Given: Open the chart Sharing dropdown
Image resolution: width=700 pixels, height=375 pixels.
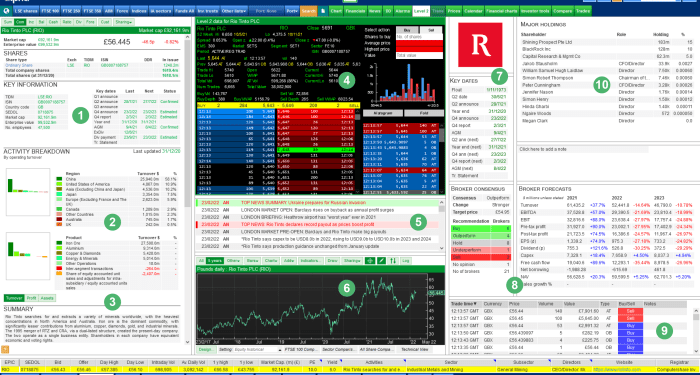Looking at the screenshot, I should click(x=353, y=260).
